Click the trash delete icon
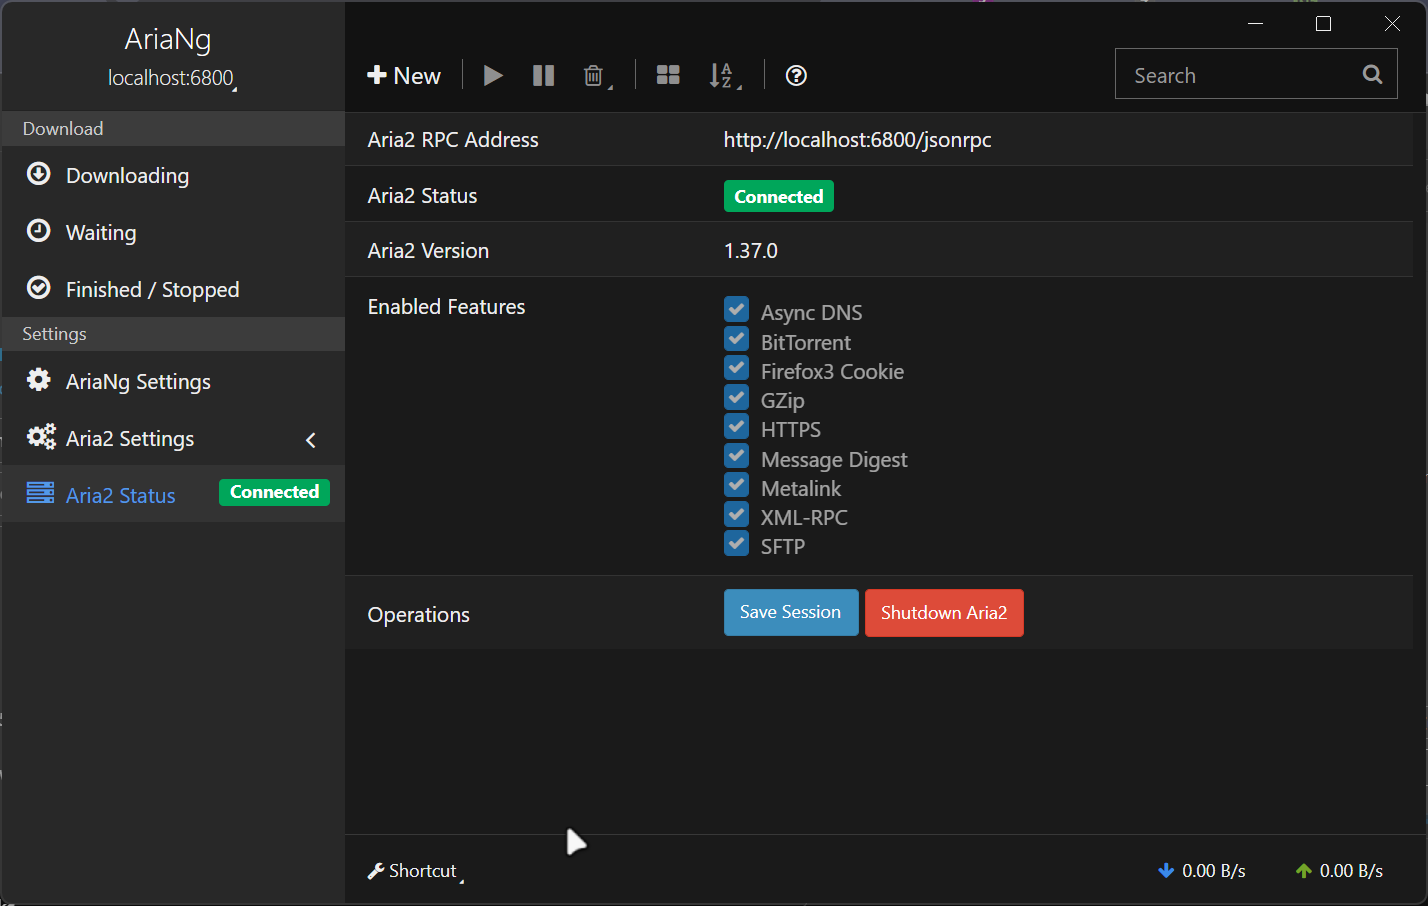 point(594,76)
